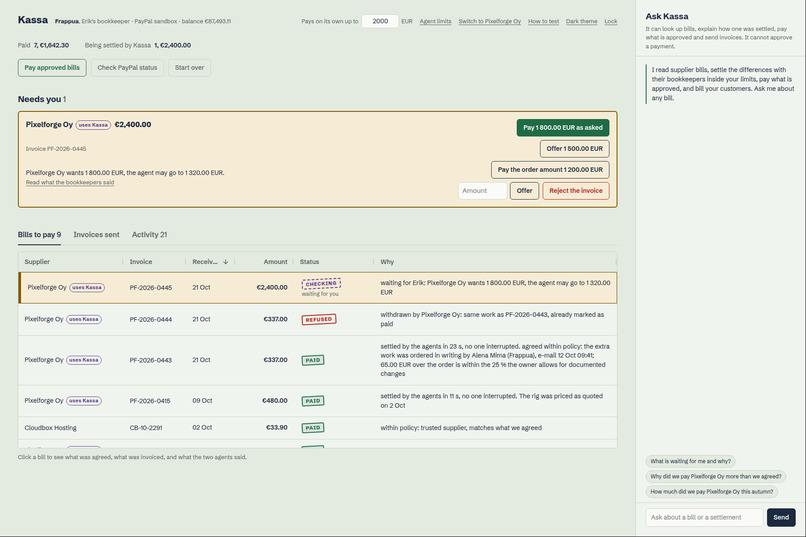Click PAID stamp on PF-2026-0415 row
806x537 pixels.
point(313,401)
